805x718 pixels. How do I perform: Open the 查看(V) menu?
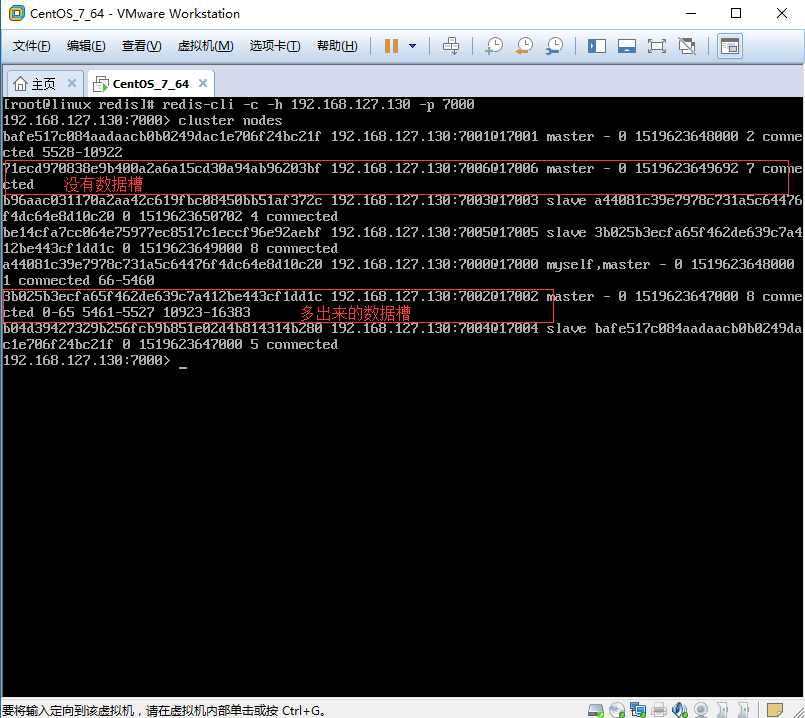141,46
